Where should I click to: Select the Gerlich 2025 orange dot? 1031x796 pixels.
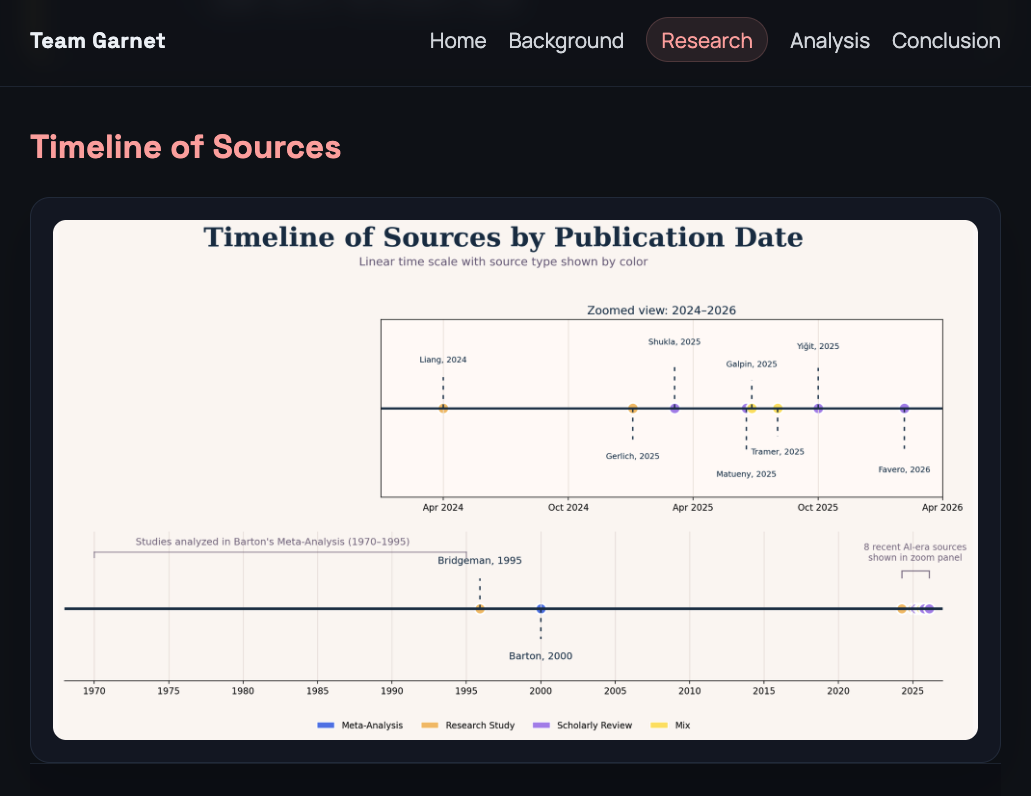click(633, 408)
